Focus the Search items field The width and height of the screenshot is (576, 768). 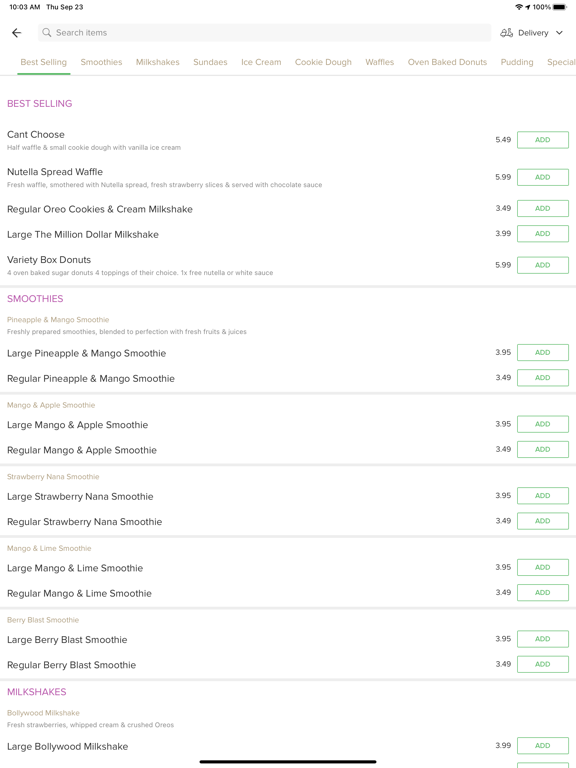tap(264, 33)
